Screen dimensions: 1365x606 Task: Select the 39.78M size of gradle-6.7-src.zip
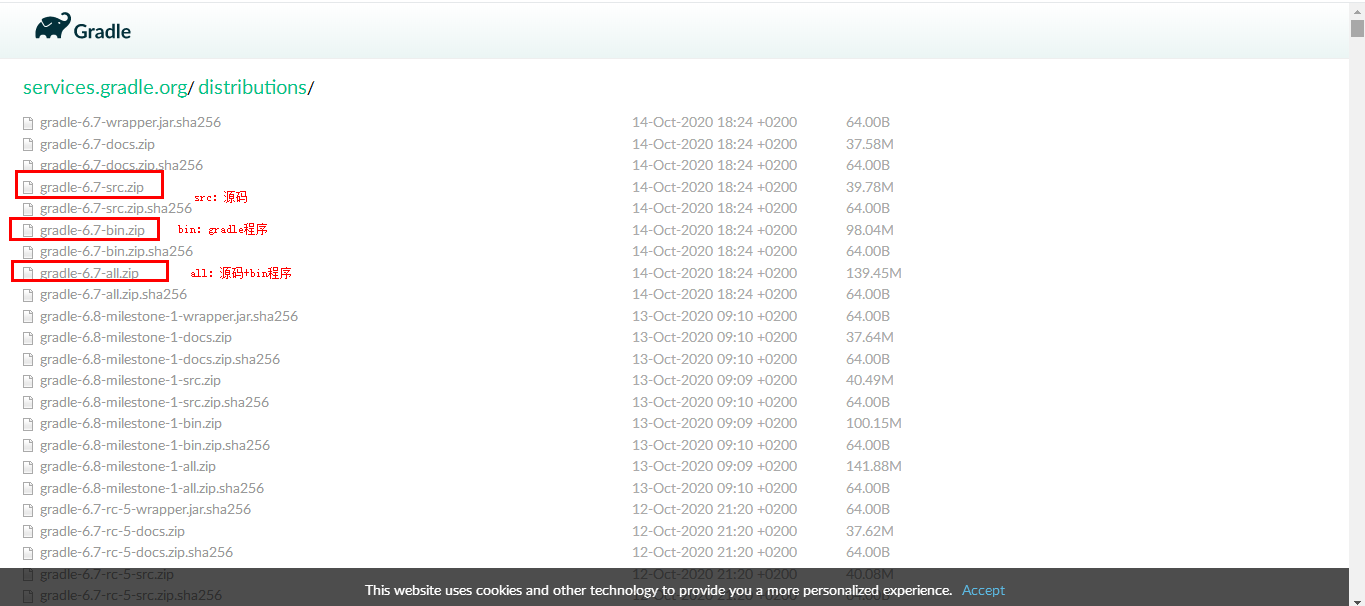coord(870,187)
